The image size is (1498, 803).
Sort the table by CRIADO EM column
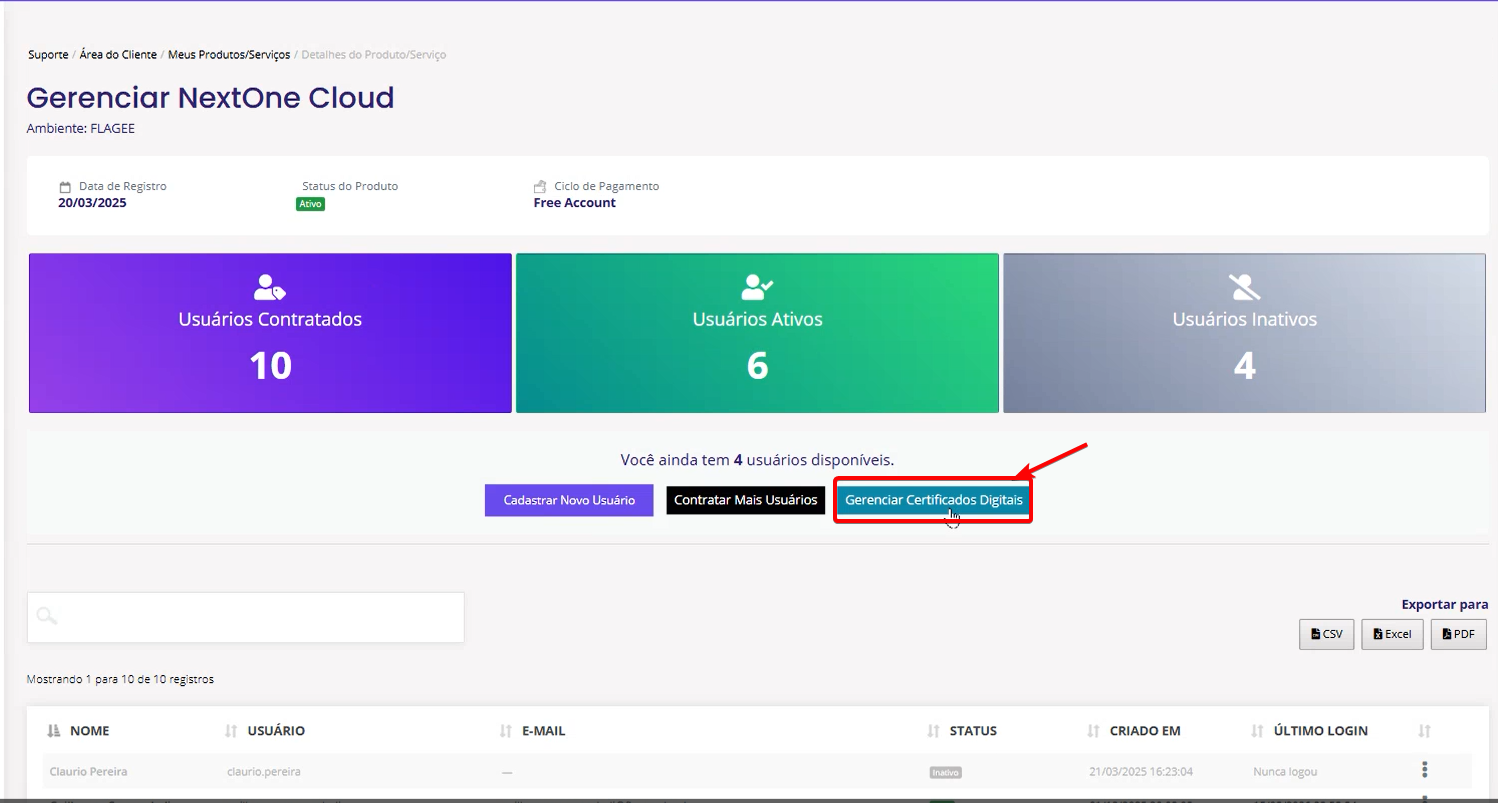(x=1144, y=731)
